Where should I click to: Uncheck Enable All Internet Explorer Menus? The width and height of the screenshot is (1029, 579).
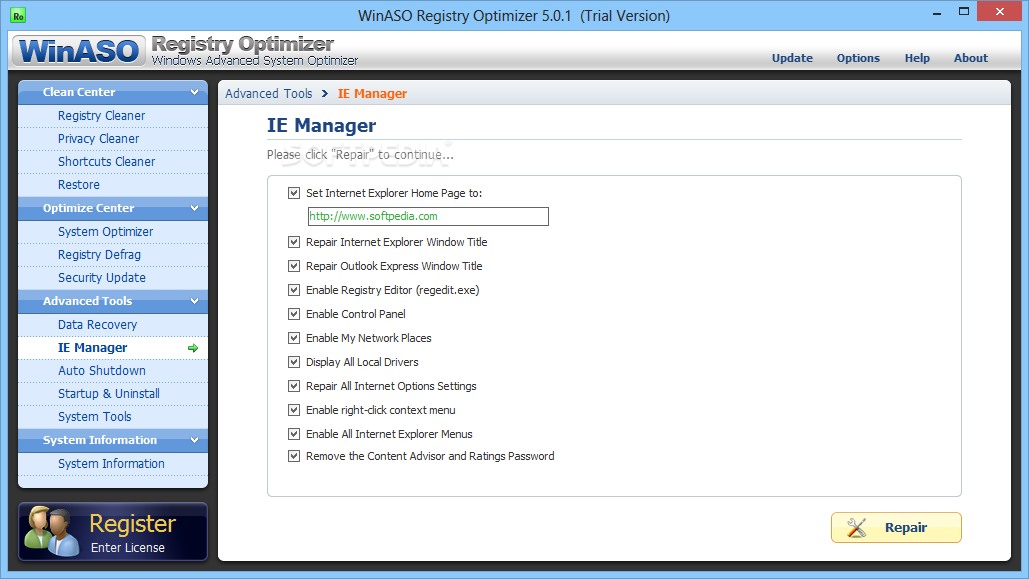[x=294, y=434]
